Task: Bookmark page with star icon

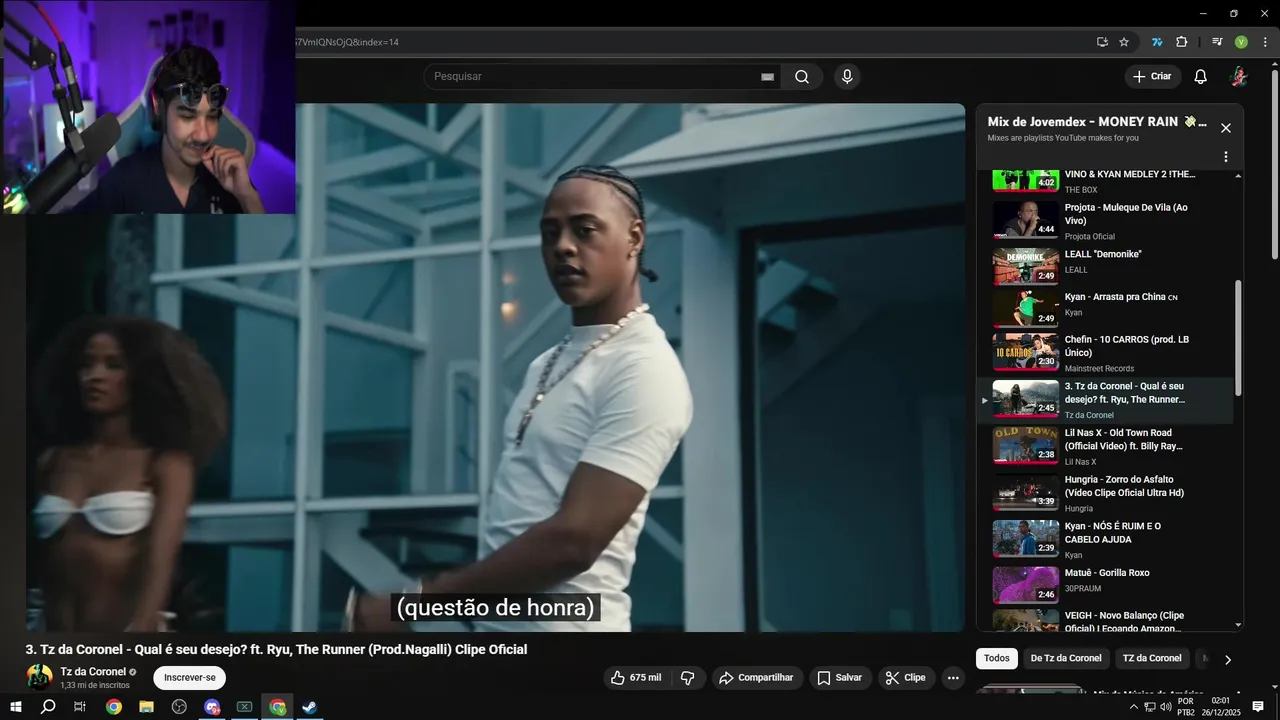Action: 1124,42
